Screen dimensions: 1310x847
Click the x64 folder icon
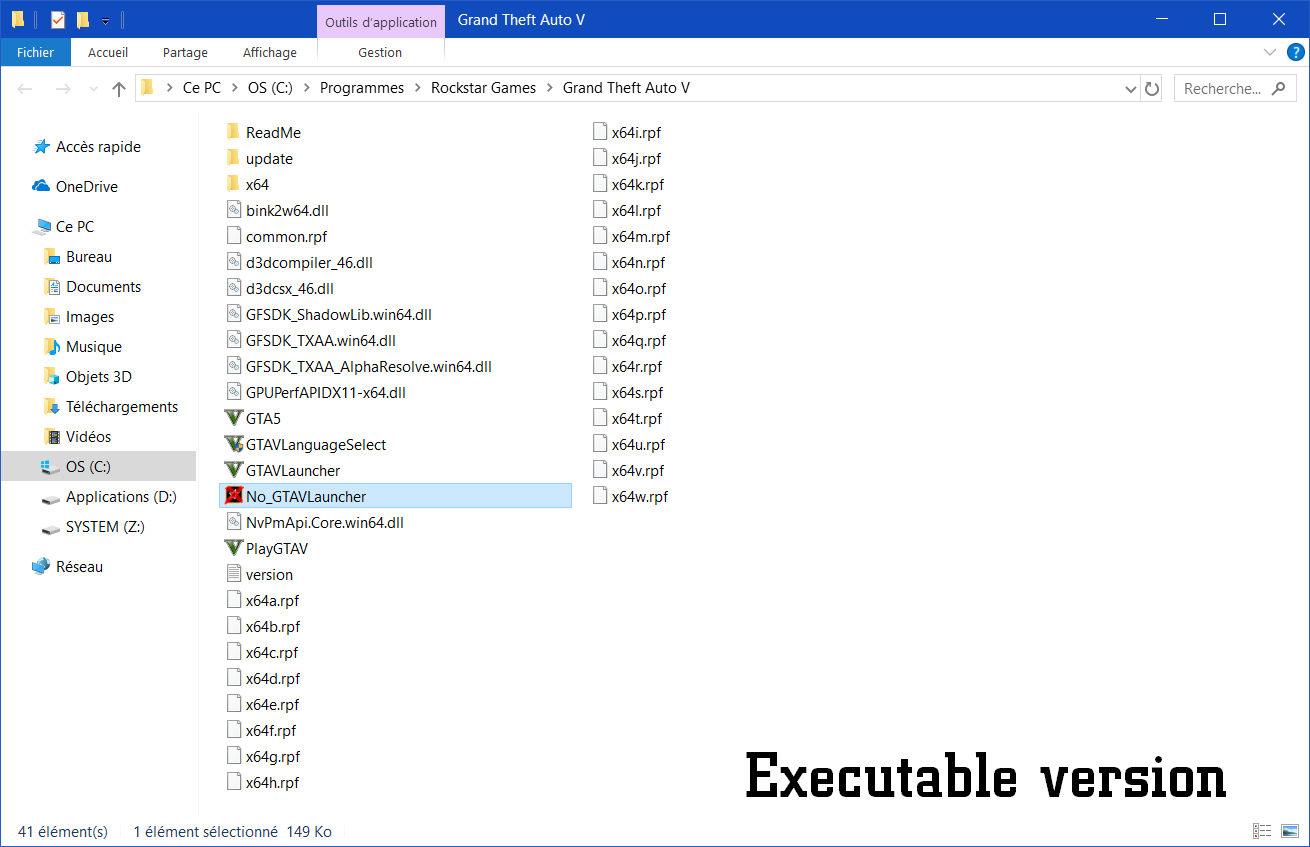(234, 184)
